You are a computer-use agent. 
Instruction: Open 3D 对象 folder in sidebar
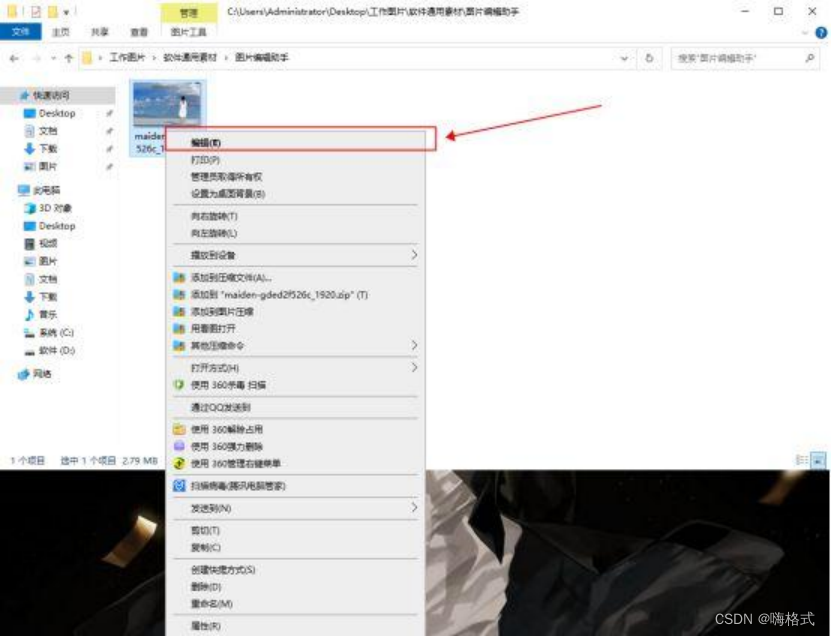point(55,208)
